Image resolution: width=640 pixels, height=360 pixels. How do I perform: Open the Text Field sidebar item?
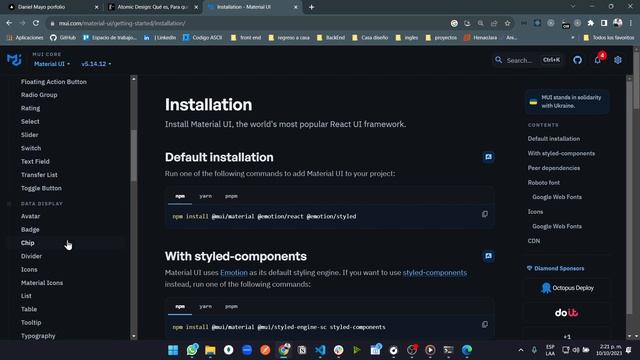[35, 162]
